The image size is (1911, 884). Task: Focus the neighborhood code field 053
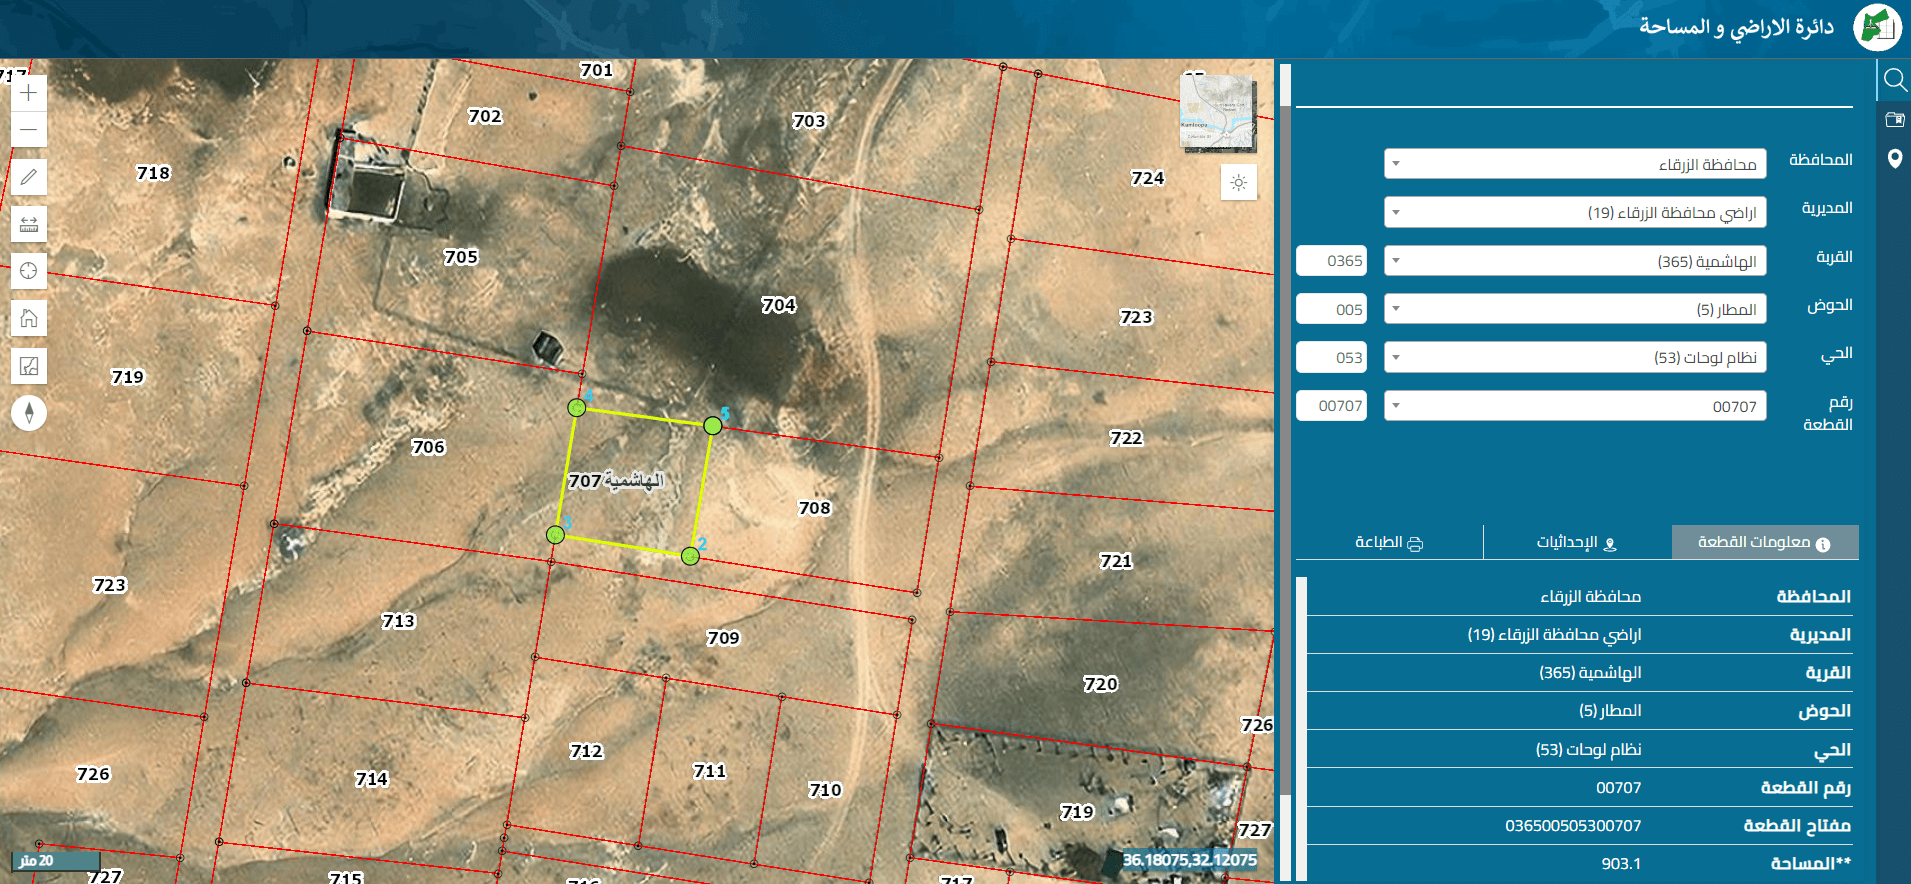coord(1331,357)
